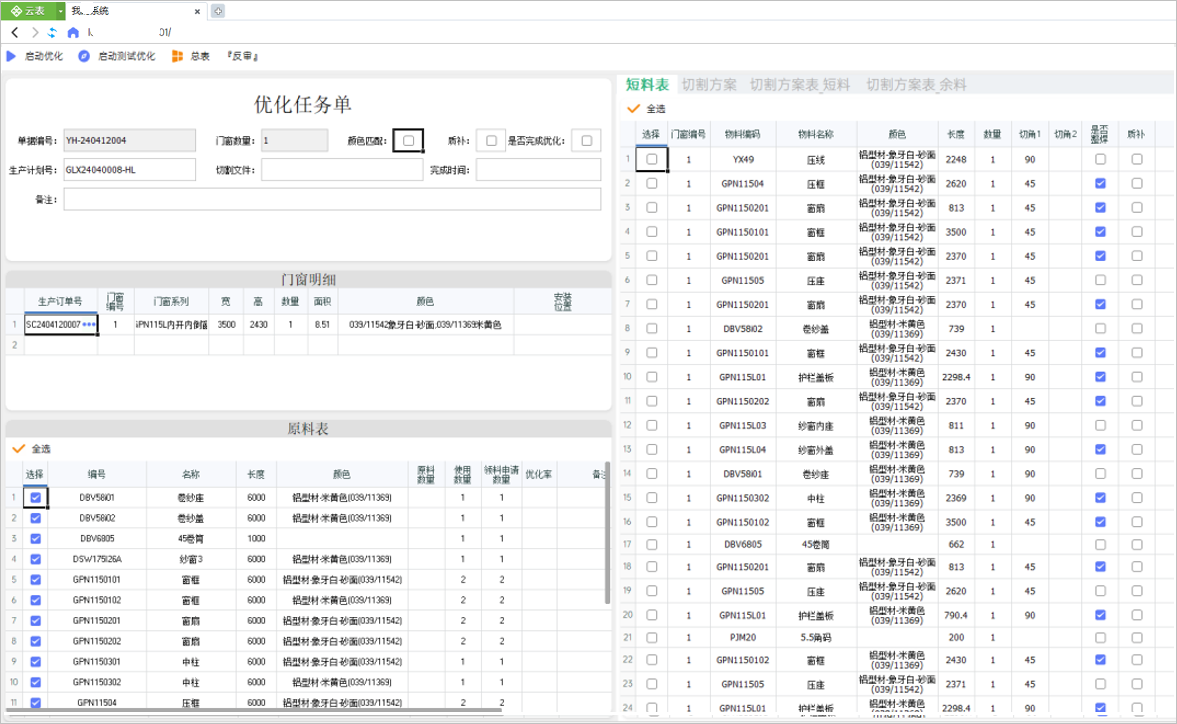This screenshot has height=724, width=1177.
Task: Close the current browser tab
Action: tap(197, 11)
